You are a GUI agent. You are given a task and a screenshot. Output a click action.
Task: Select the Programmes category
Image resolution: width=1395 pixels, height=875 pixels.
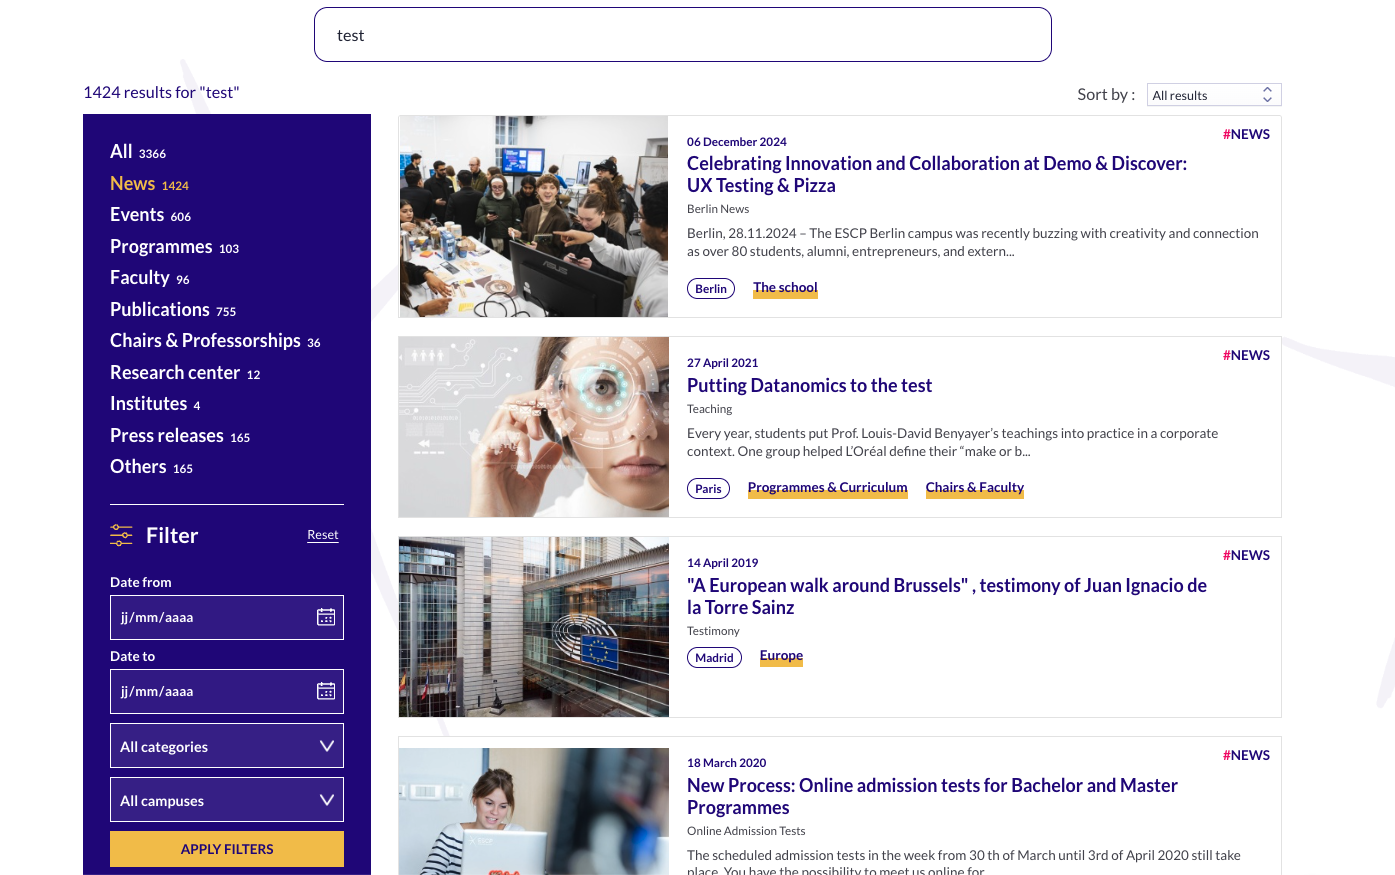click(174, 247)
